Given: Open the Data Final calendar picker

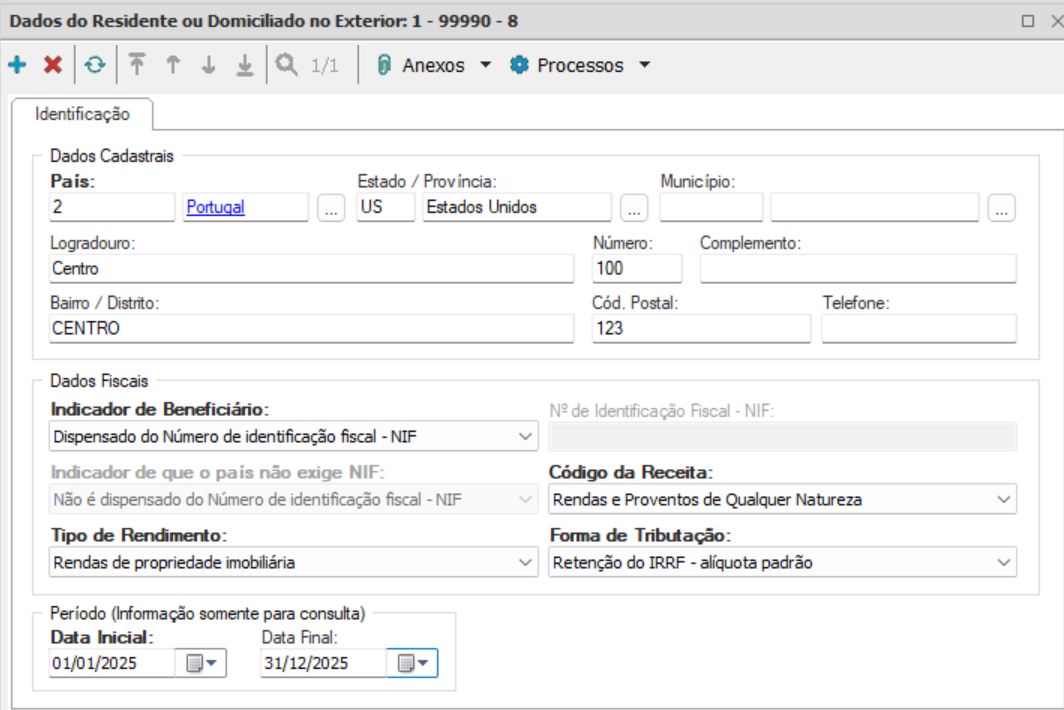Looking at the screenshot, I should (412, 663).
